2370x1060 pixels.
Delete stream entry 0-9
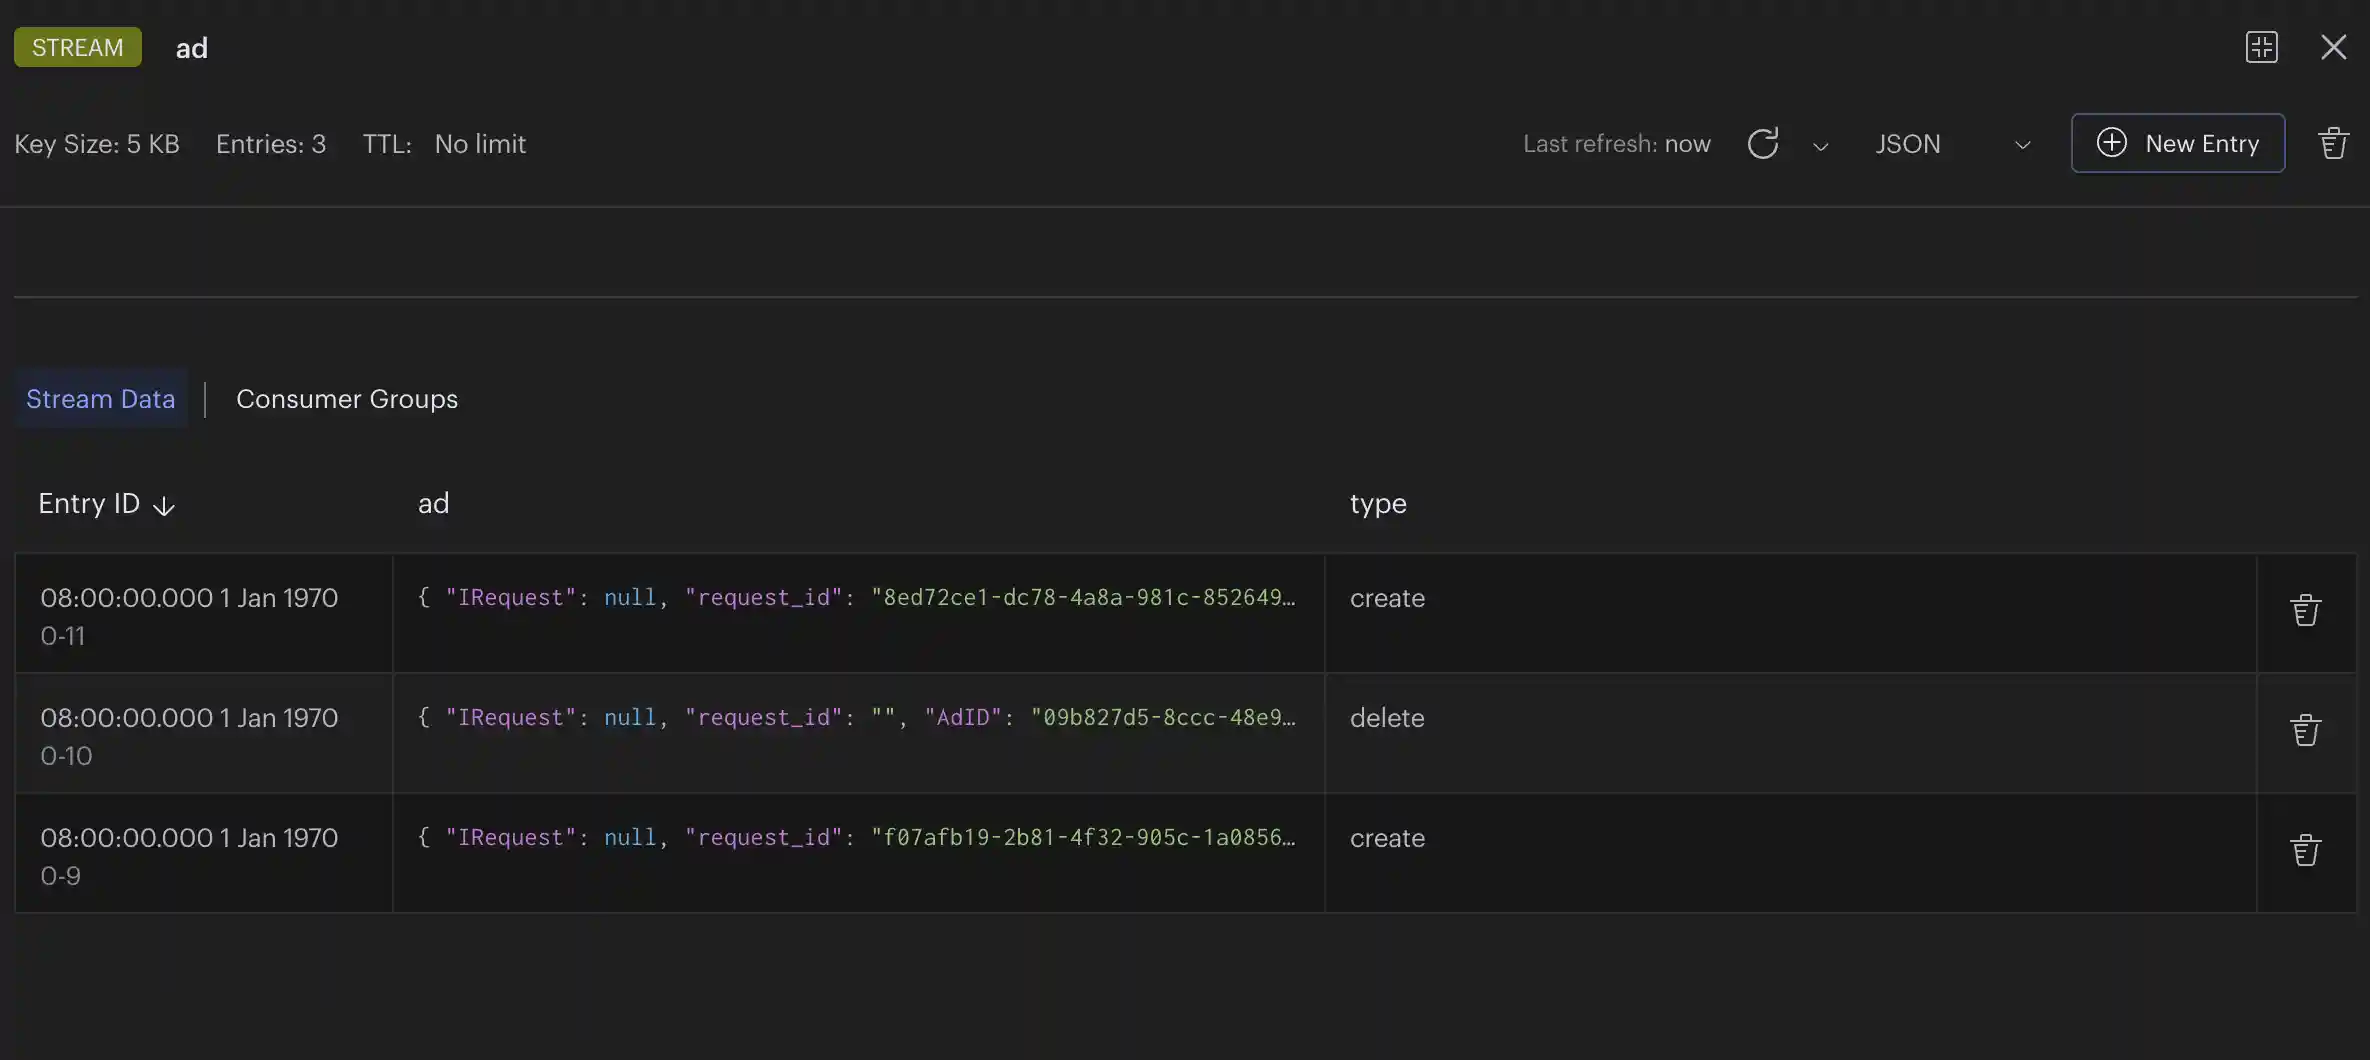tap(2305, 851)
